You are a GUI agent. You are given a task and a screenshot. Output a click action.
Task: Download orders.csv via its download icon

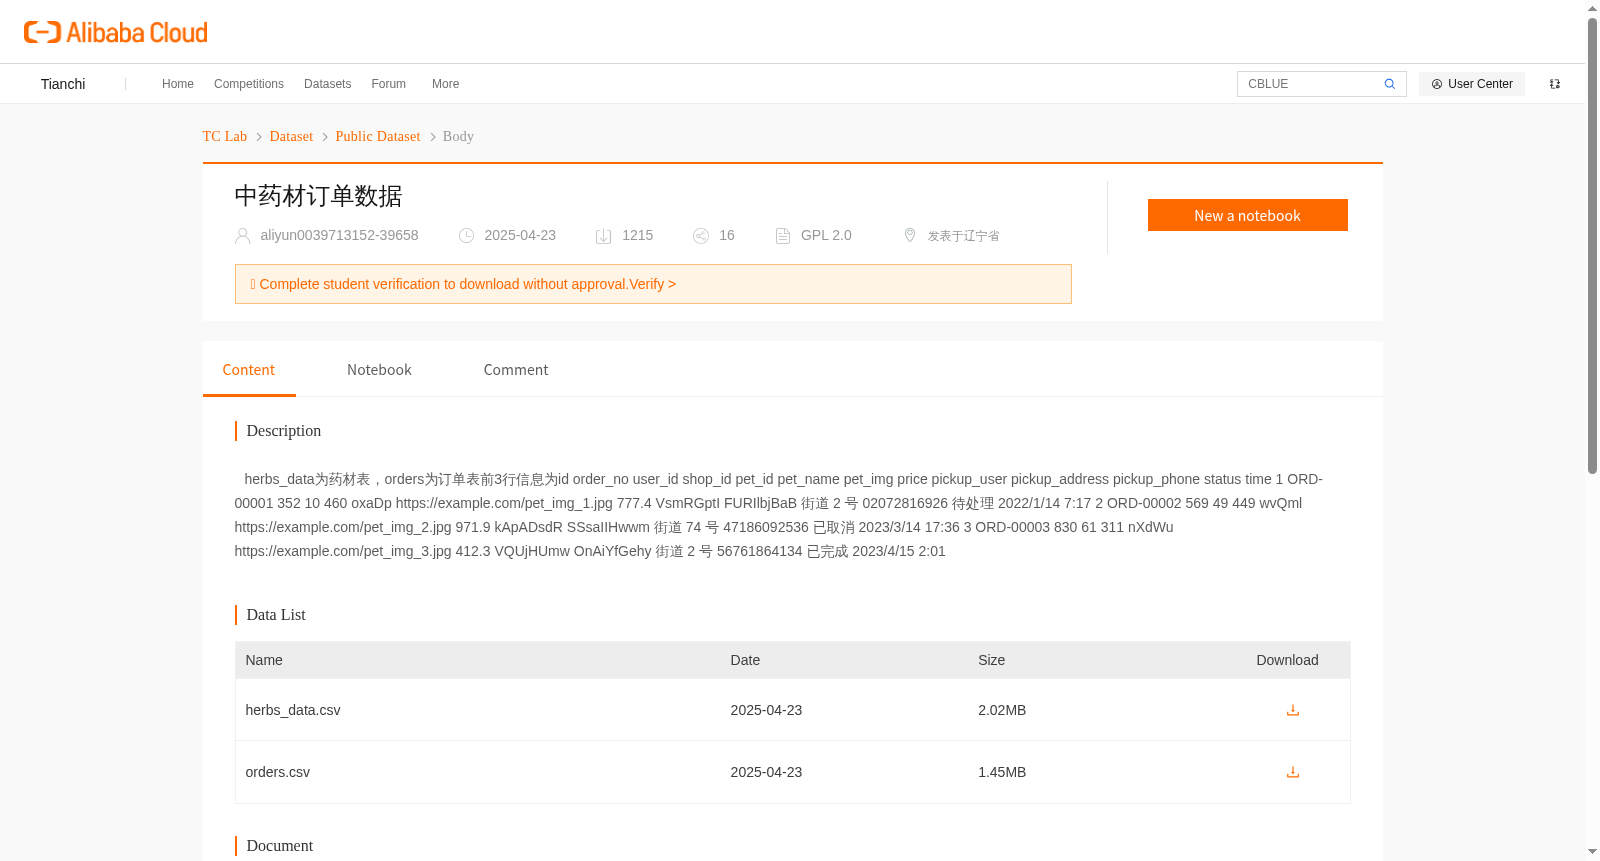click(x=1293, y=772)
